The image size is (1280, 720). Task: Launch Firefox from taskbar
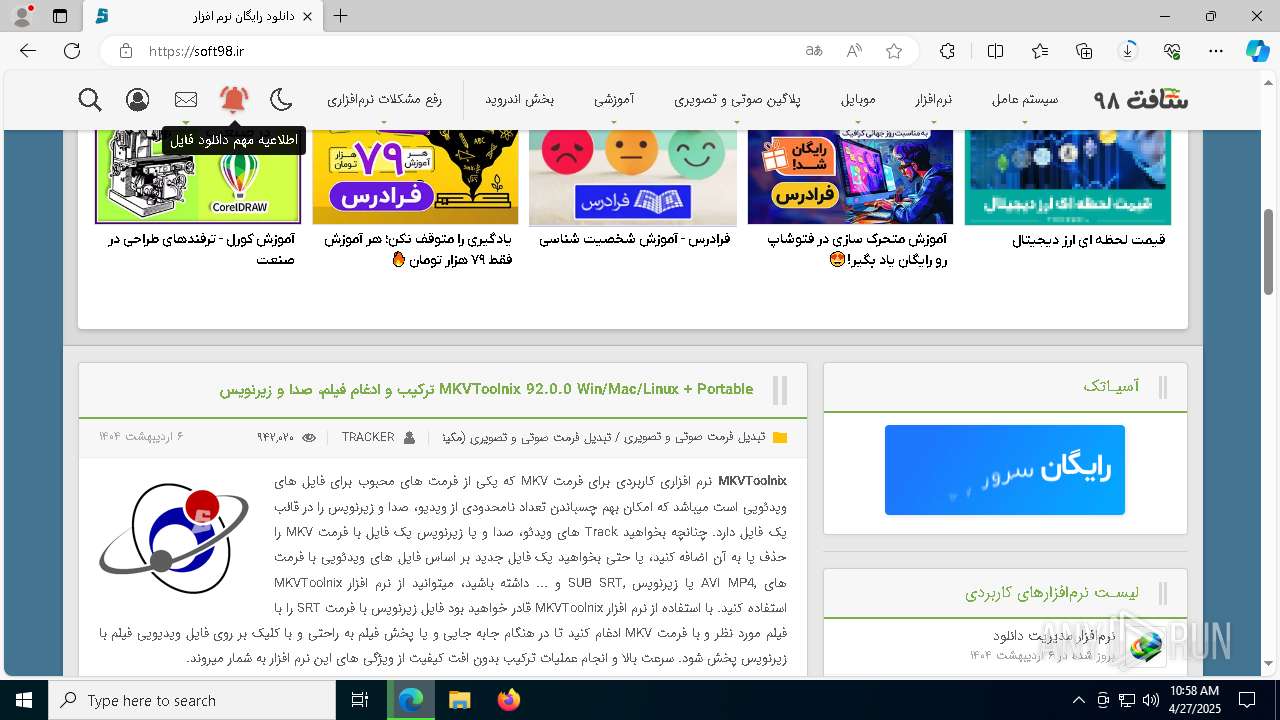coord(508,700)
